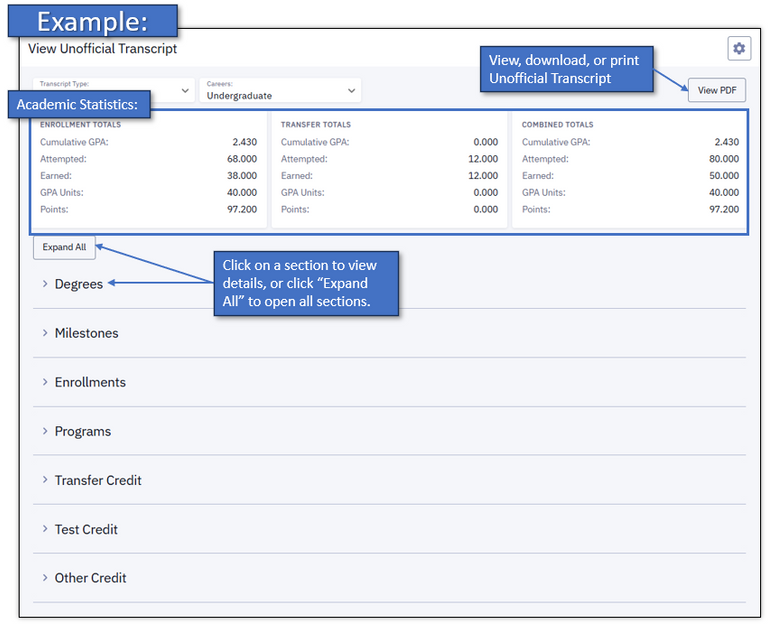The image size is (768, 624).
Task: Click the Milestones section title
Action: 87,333
